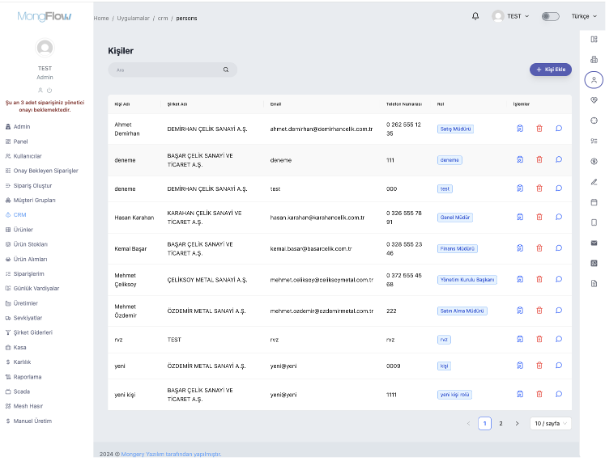606x458 pixels.
Task: Edit the Kemal Başar person
Action: (x=520, y=248)
